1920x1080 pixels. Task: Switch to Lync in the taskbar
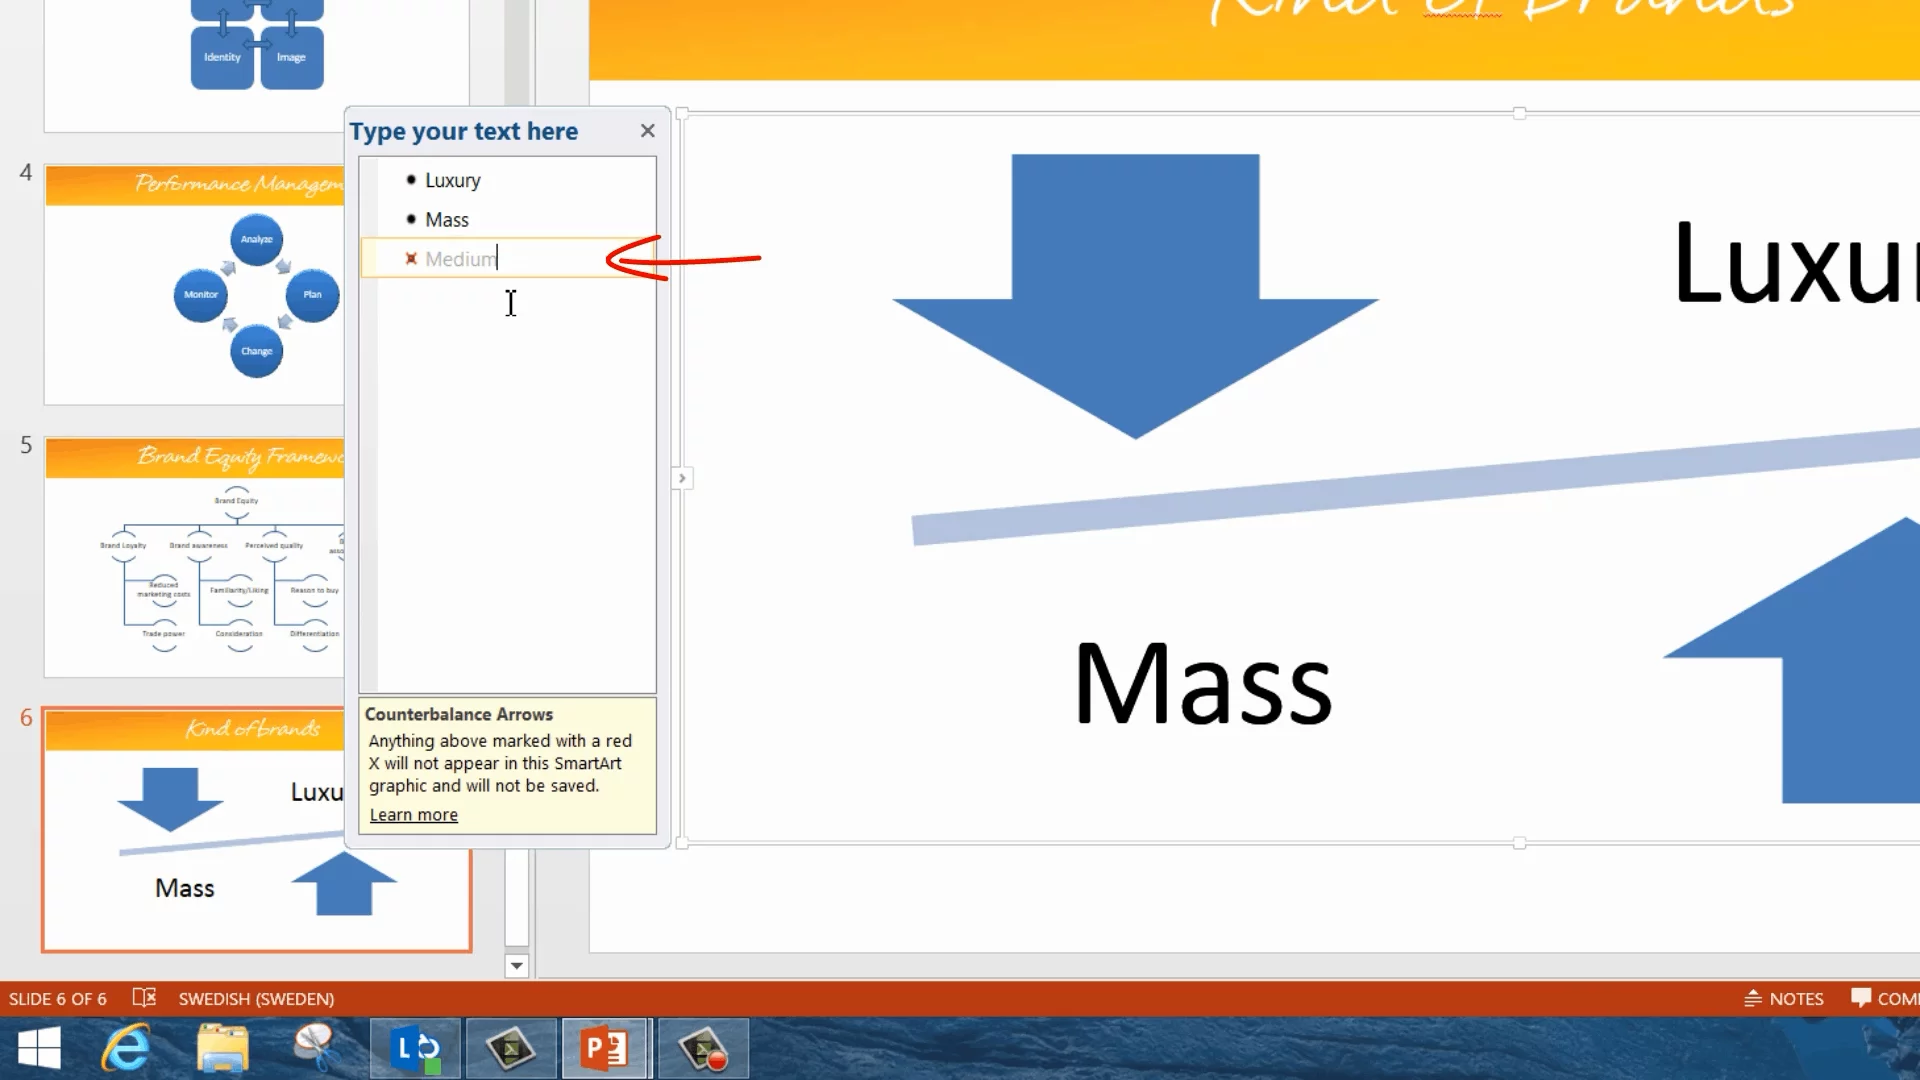pos(415,1049)
